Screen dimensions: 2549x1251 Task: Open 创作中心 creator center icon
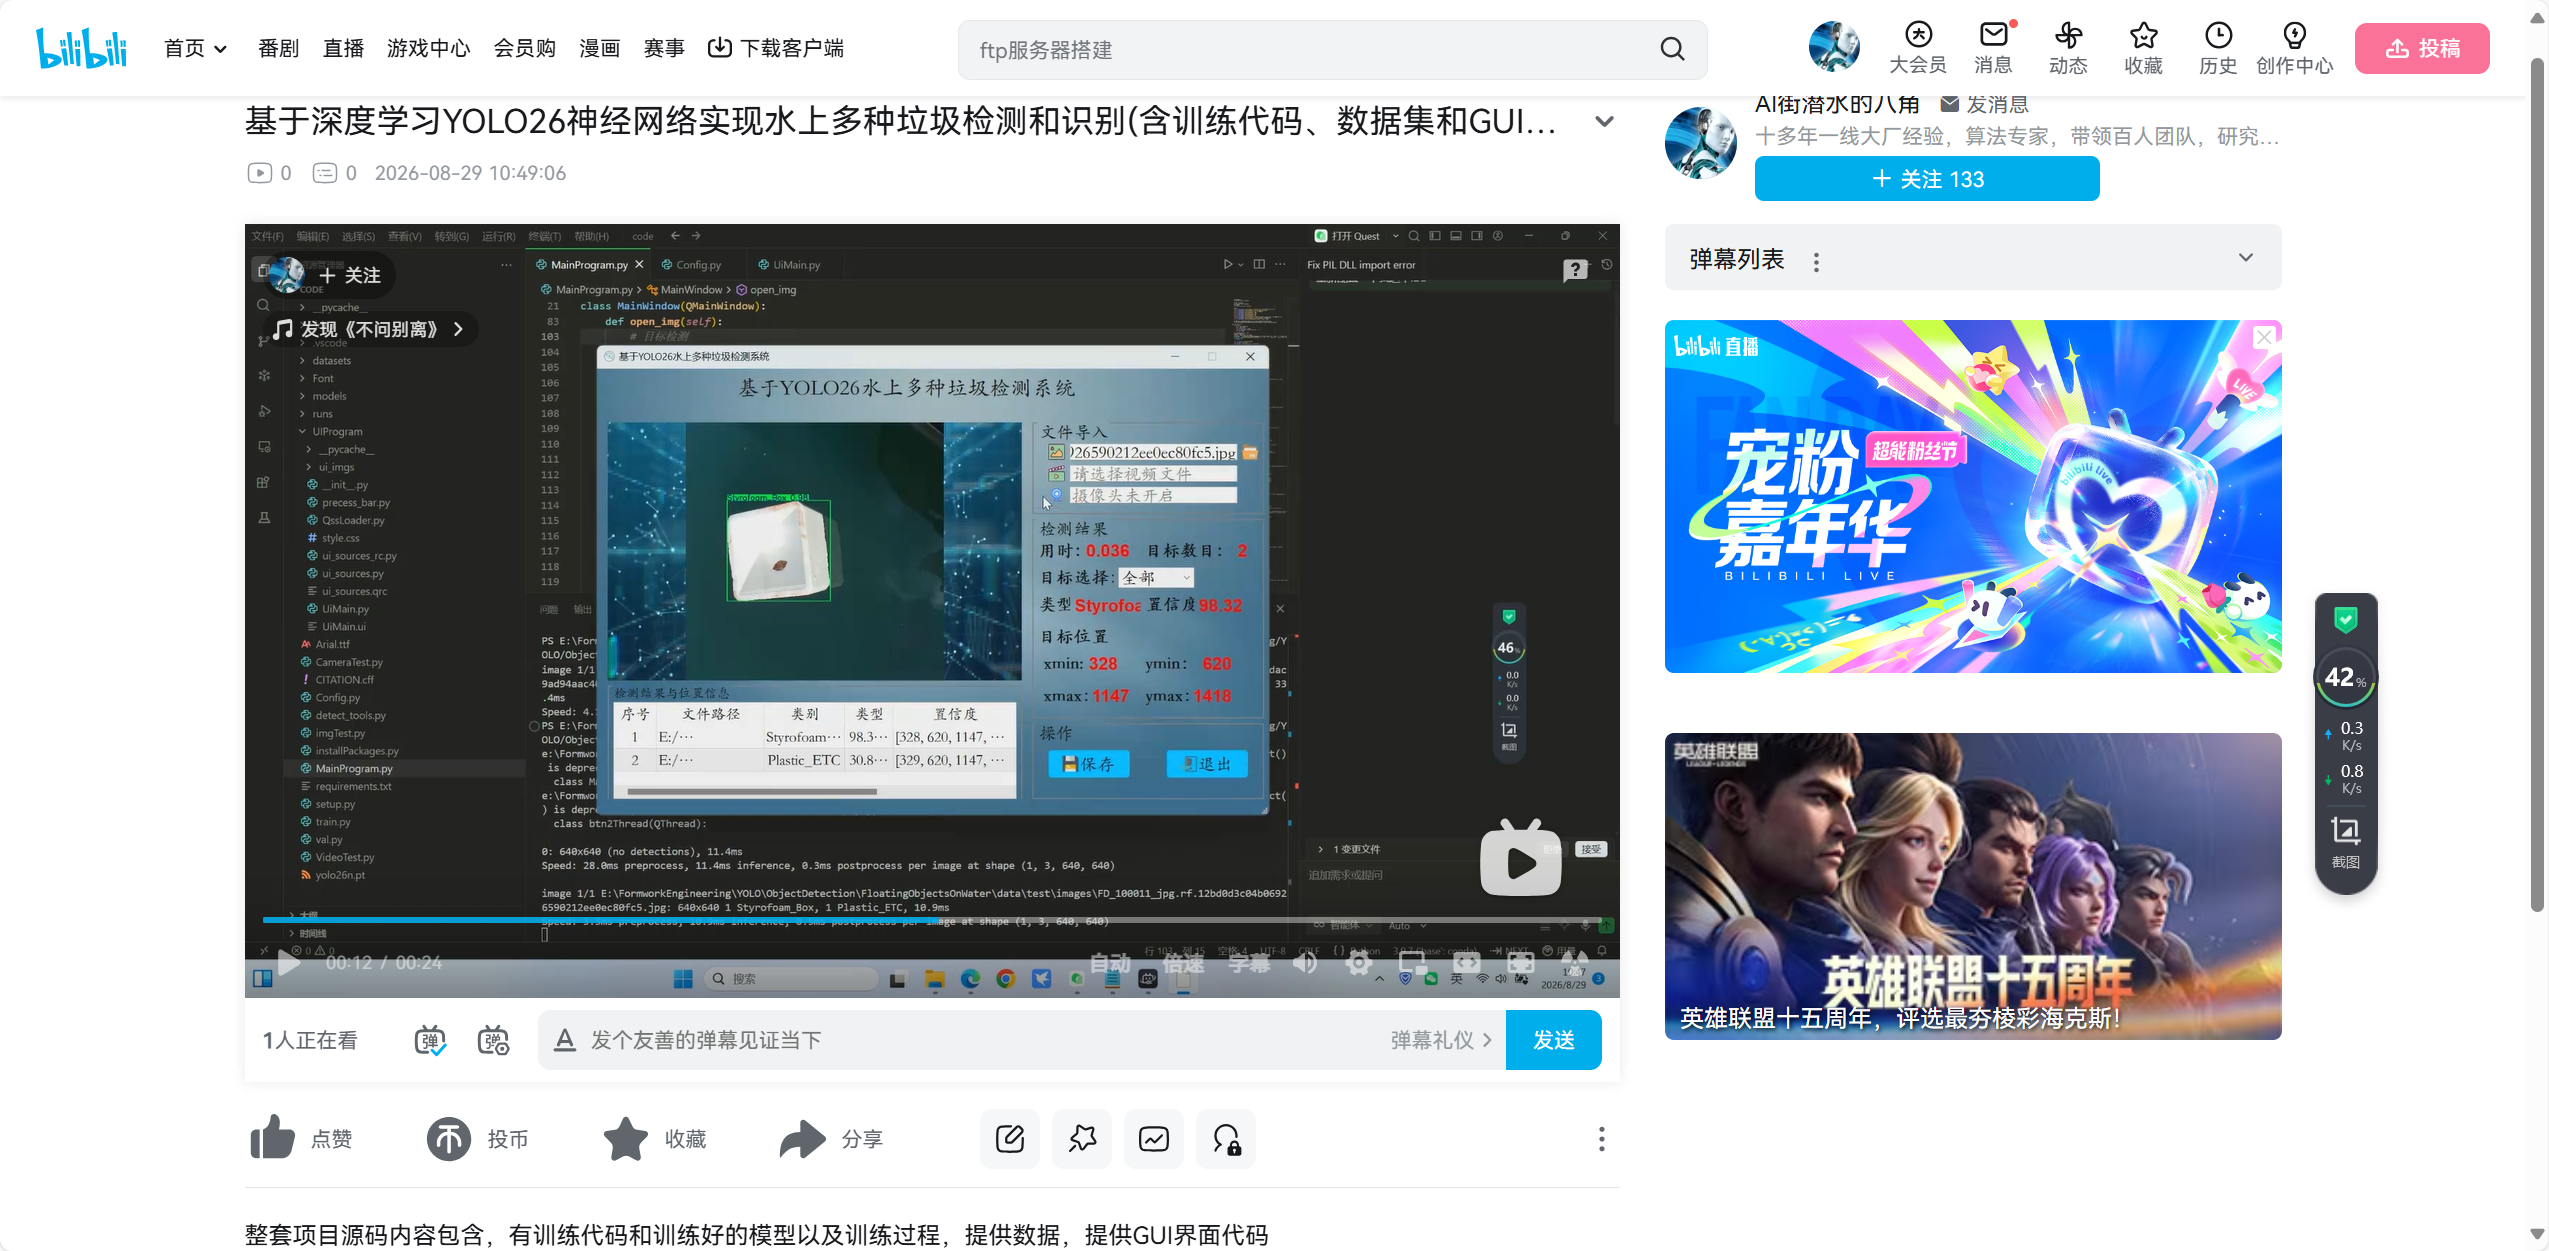2294,48
